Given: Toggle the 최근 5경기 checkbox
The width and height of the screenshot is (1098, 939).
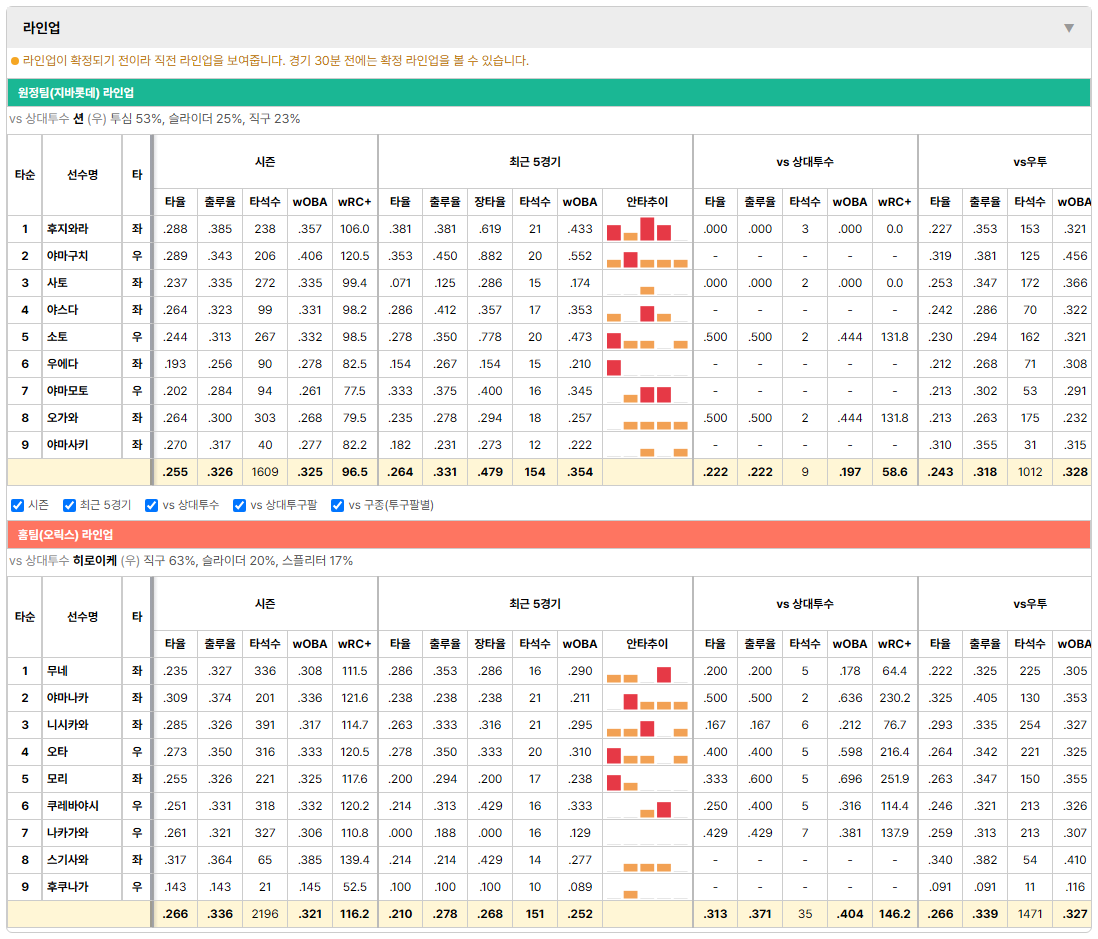Looking at the screenshot, I should pos(69,506).
